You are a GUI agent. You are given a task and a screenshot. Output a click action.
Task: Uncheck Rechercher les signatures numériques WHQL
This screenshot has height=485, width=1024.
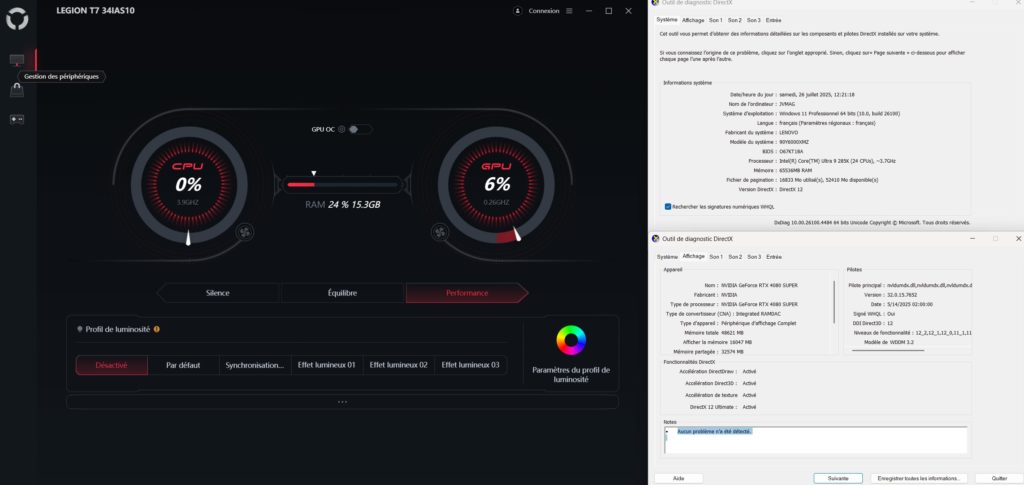tap(668, 206)
